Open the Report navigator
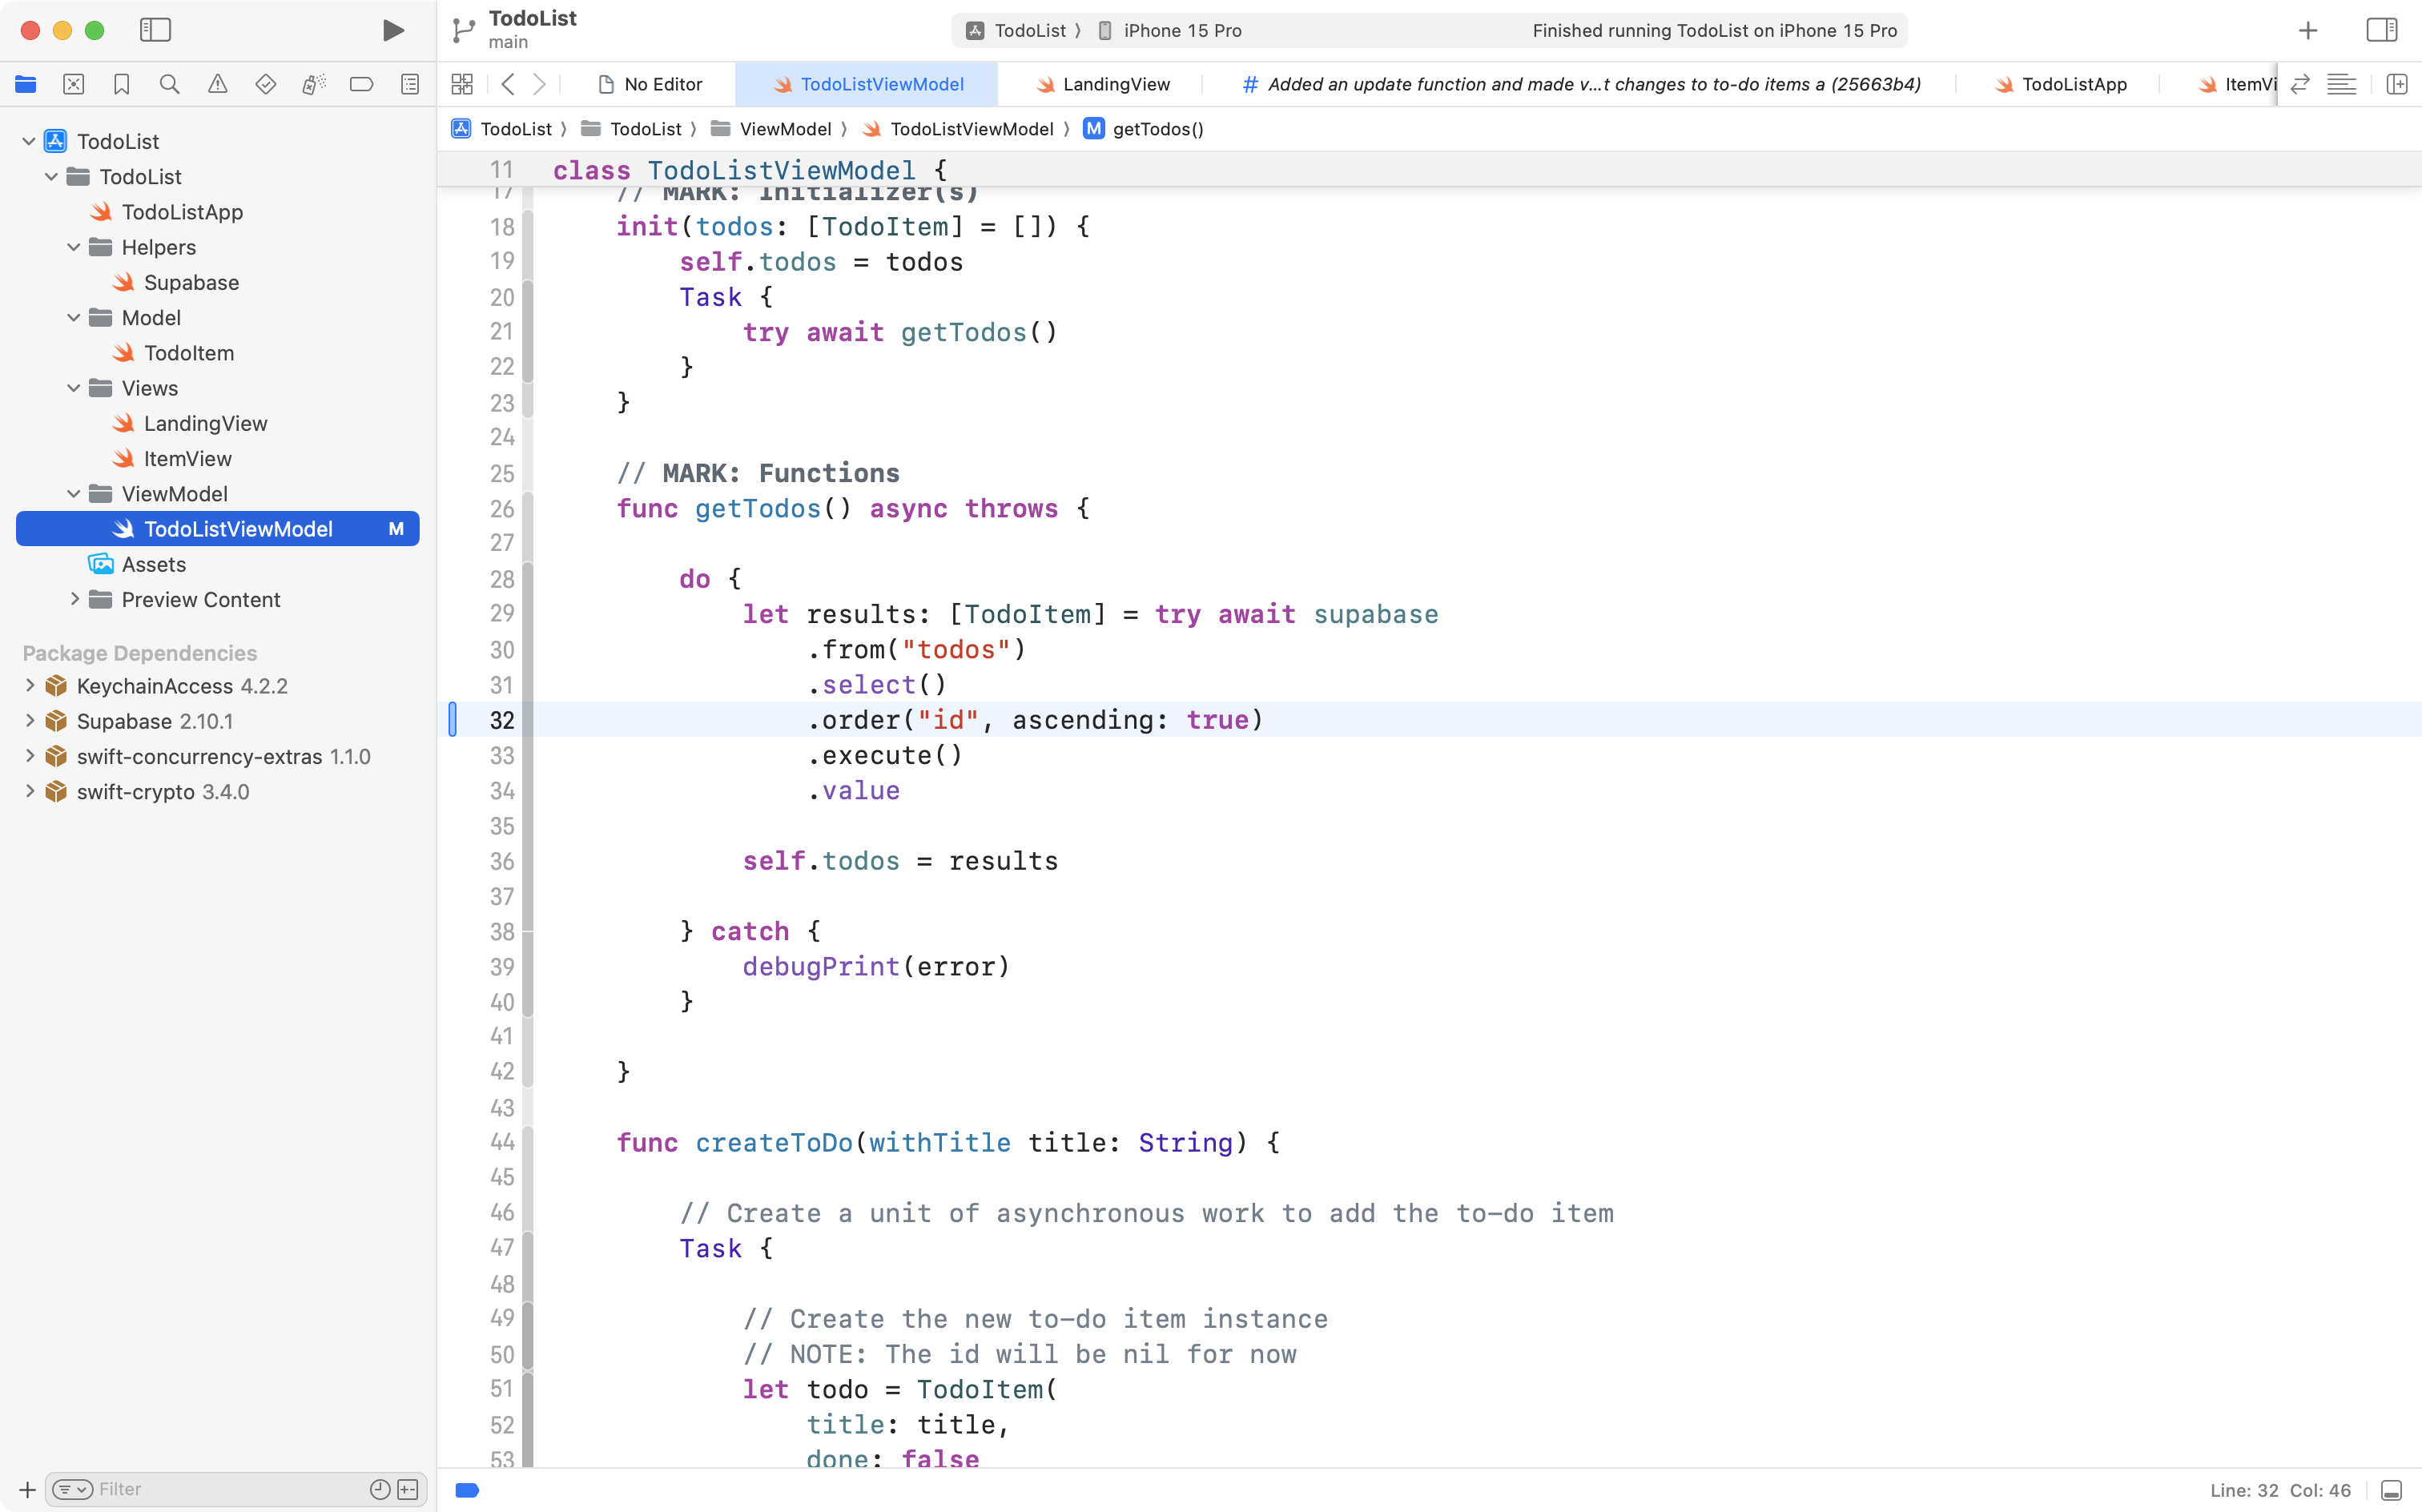This screenshot has height=1512, width=2422. [x=409, y=84]
